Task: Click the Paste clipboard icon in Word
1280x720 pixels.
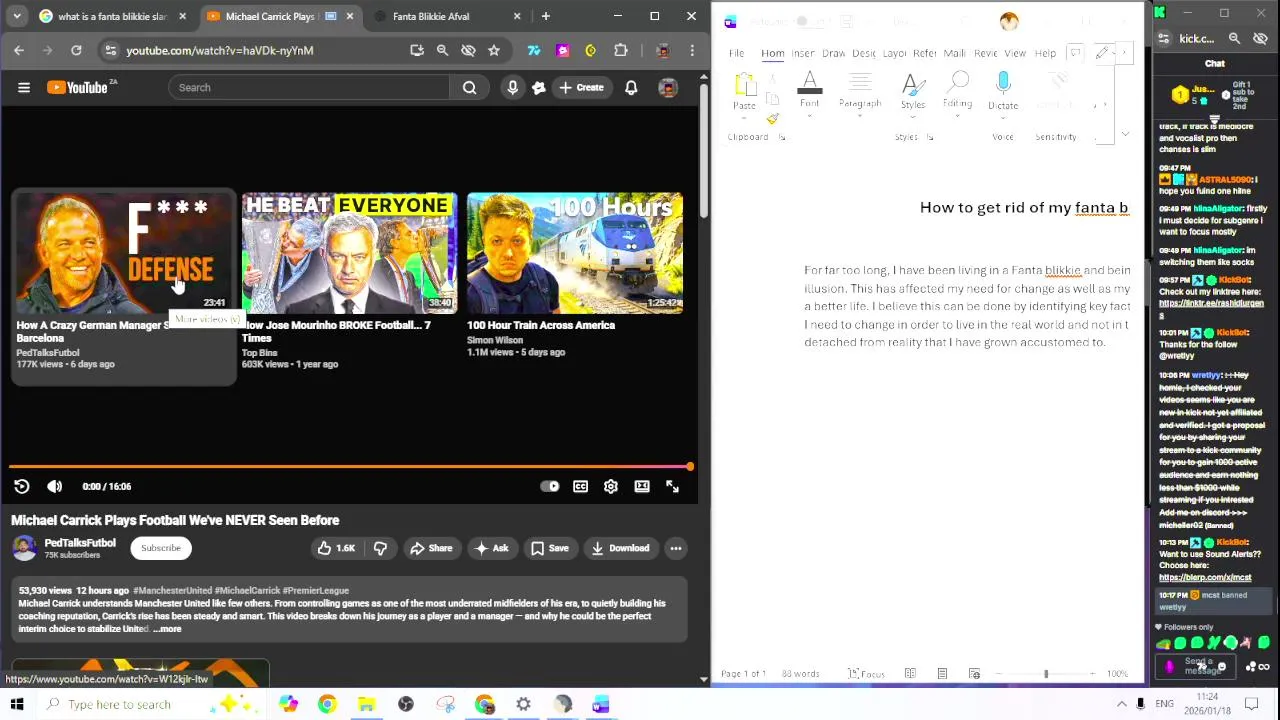Action: coord(745,84)
